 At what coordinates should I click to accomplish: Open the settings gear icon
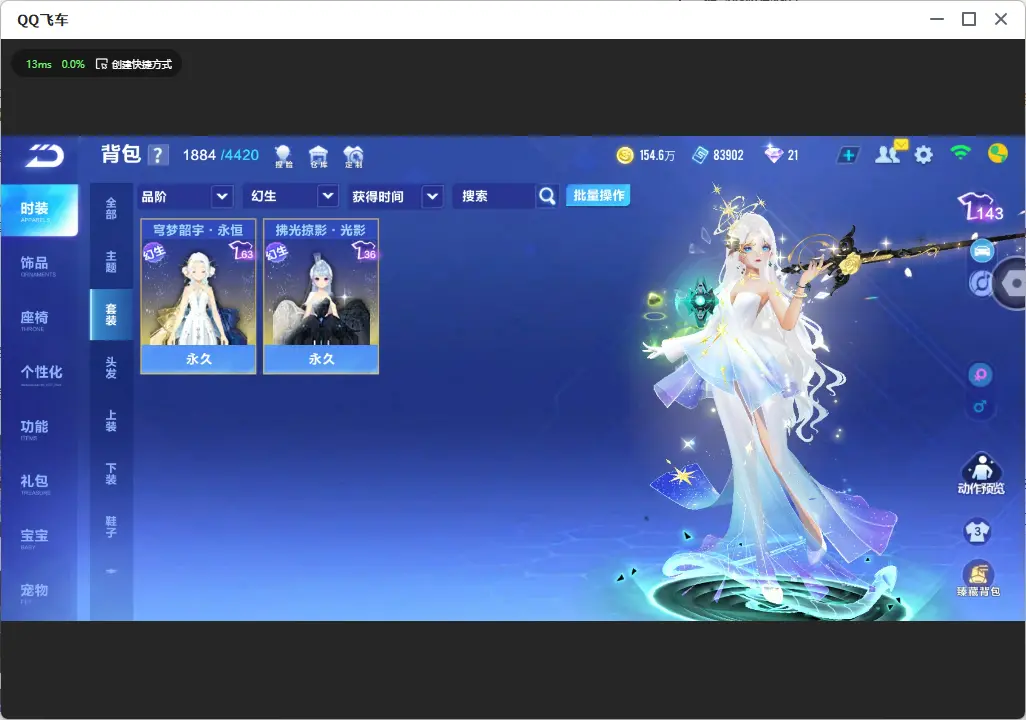point(923,155)
